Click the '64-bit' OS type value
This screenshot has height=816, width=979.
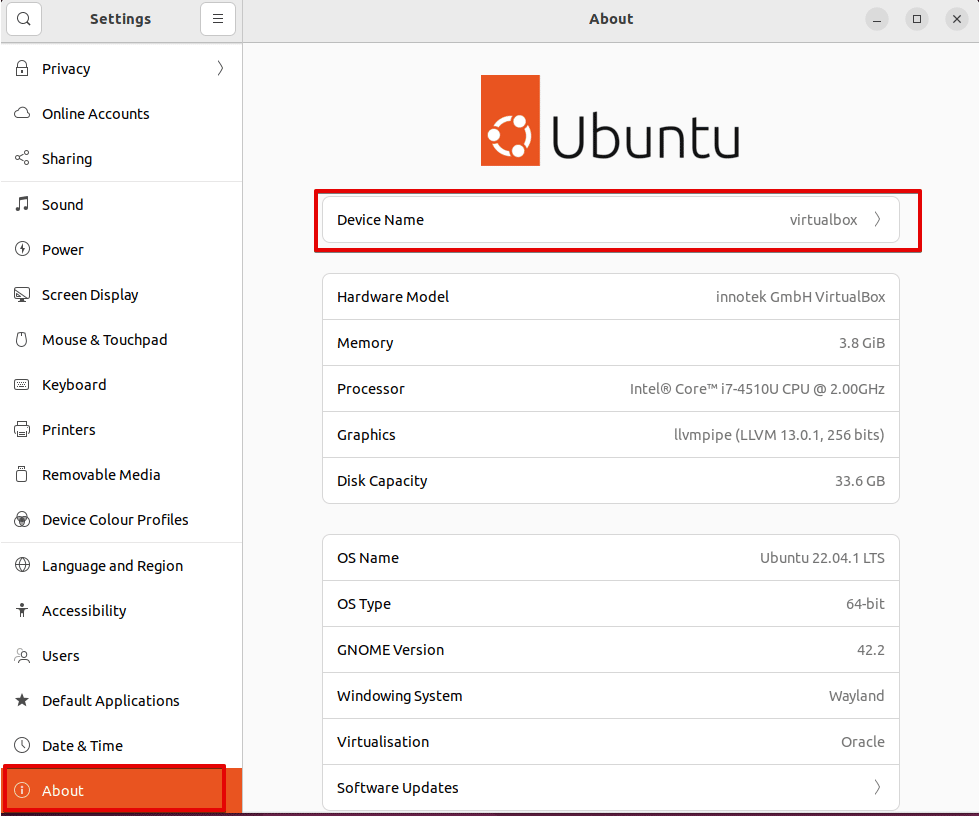(x=865, y=604)
